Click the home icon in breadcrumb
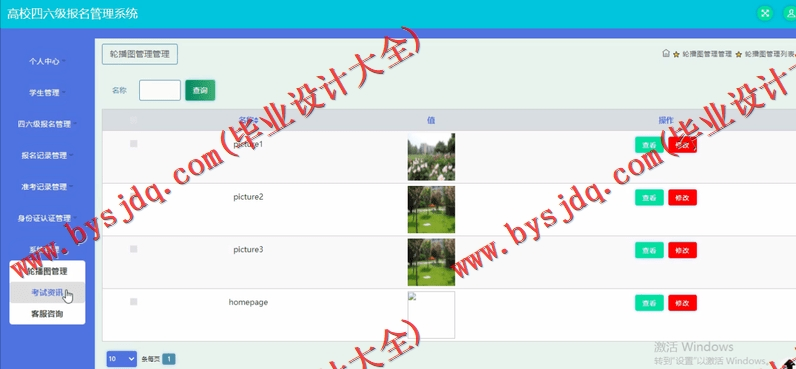This screenshot has width=796, height=369. 666,53
